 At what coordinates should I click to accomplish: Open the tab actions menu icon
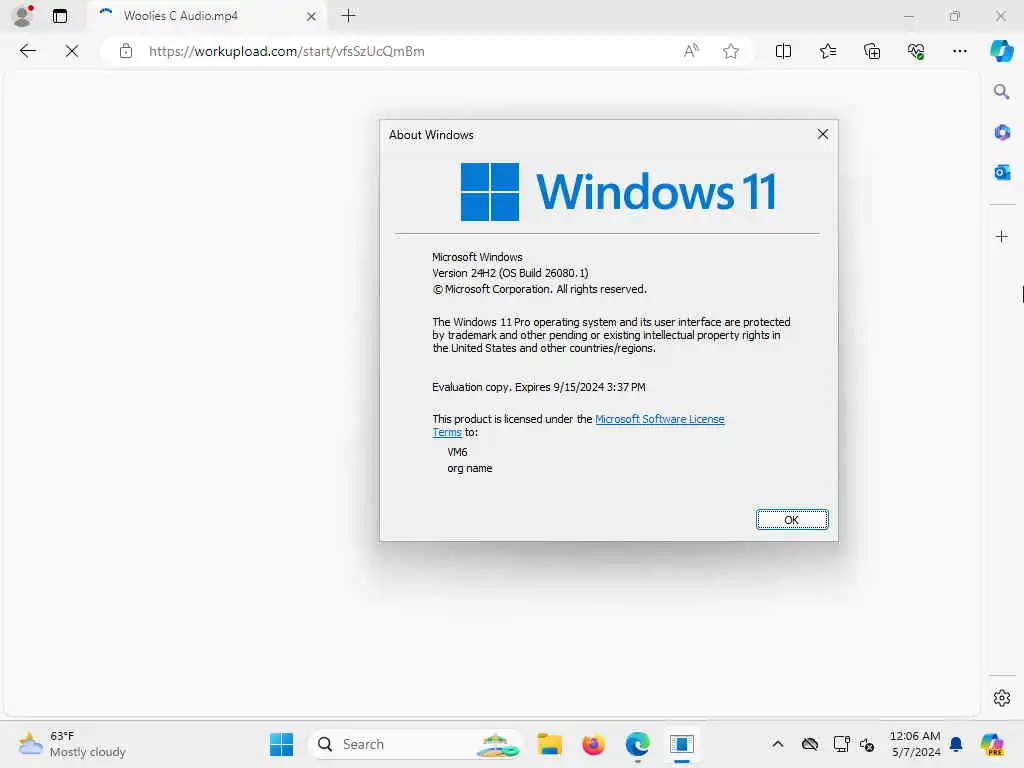(59, 16)
